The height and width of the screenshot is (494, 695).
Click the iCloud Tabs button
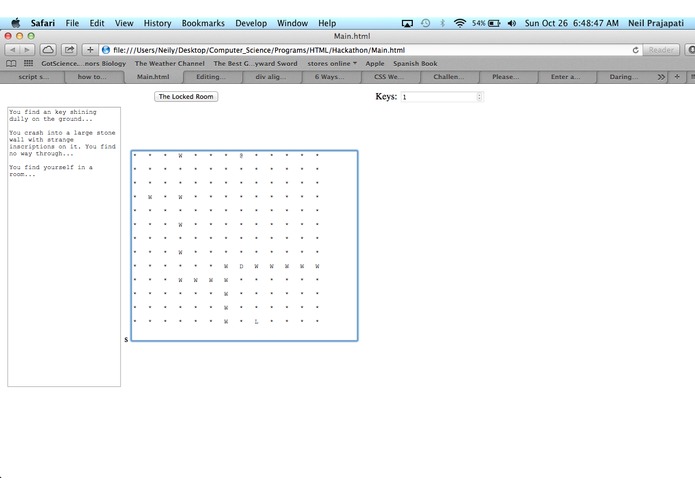(48, 50)
